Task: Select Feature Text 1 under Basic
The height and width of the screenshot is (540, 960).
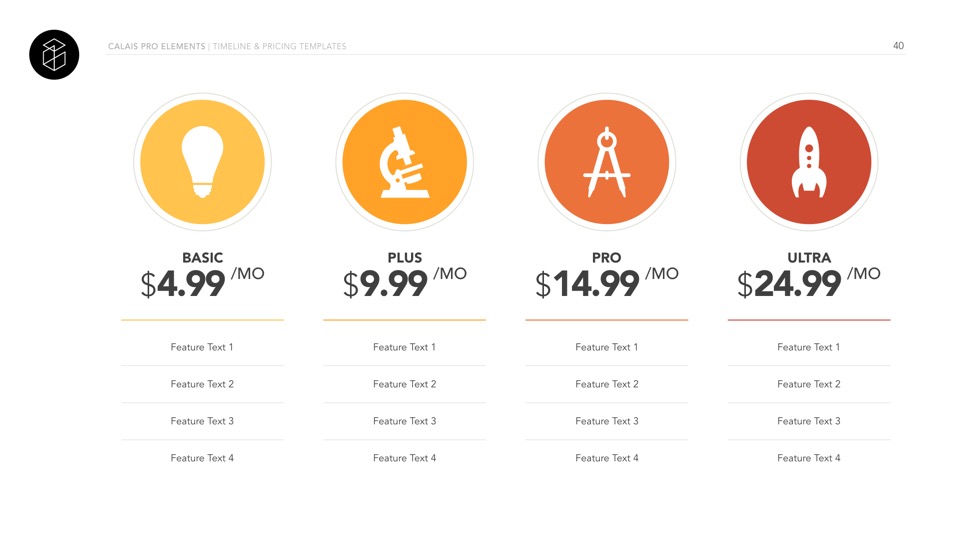Action: (x=202, y=347)
